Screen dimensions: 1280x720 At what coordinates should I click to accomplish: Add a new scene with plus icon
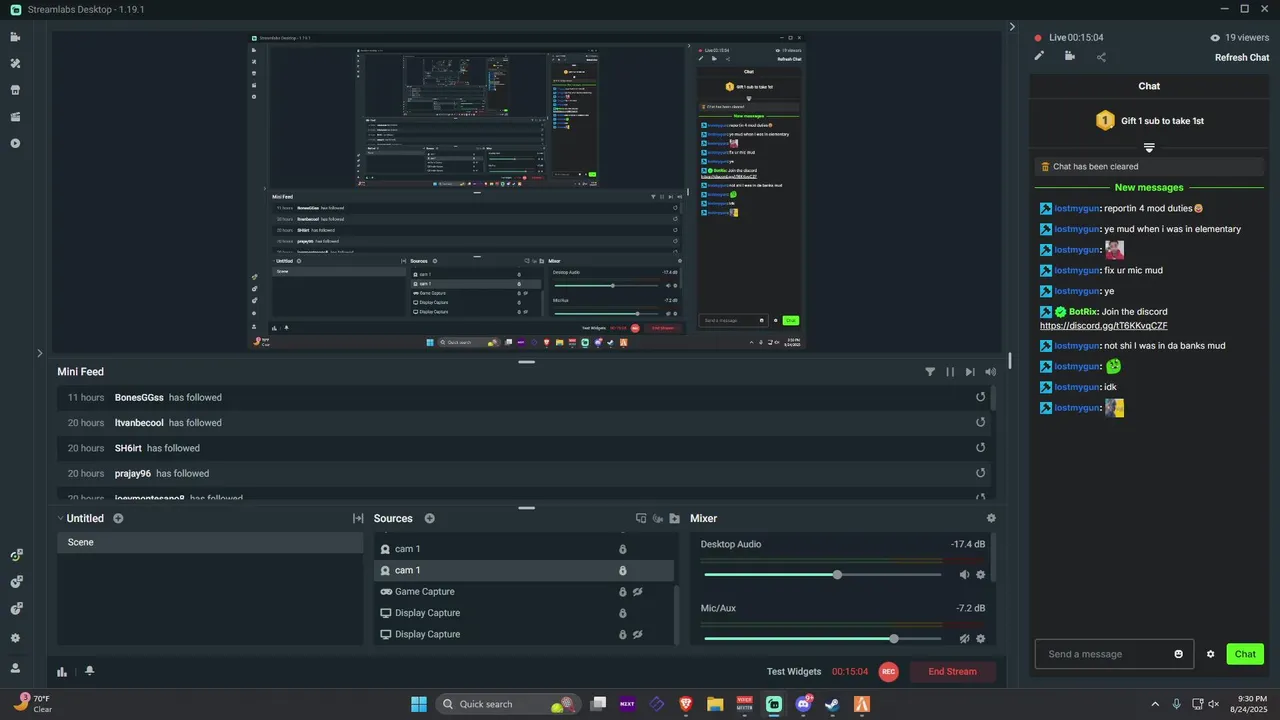[118, 518]
